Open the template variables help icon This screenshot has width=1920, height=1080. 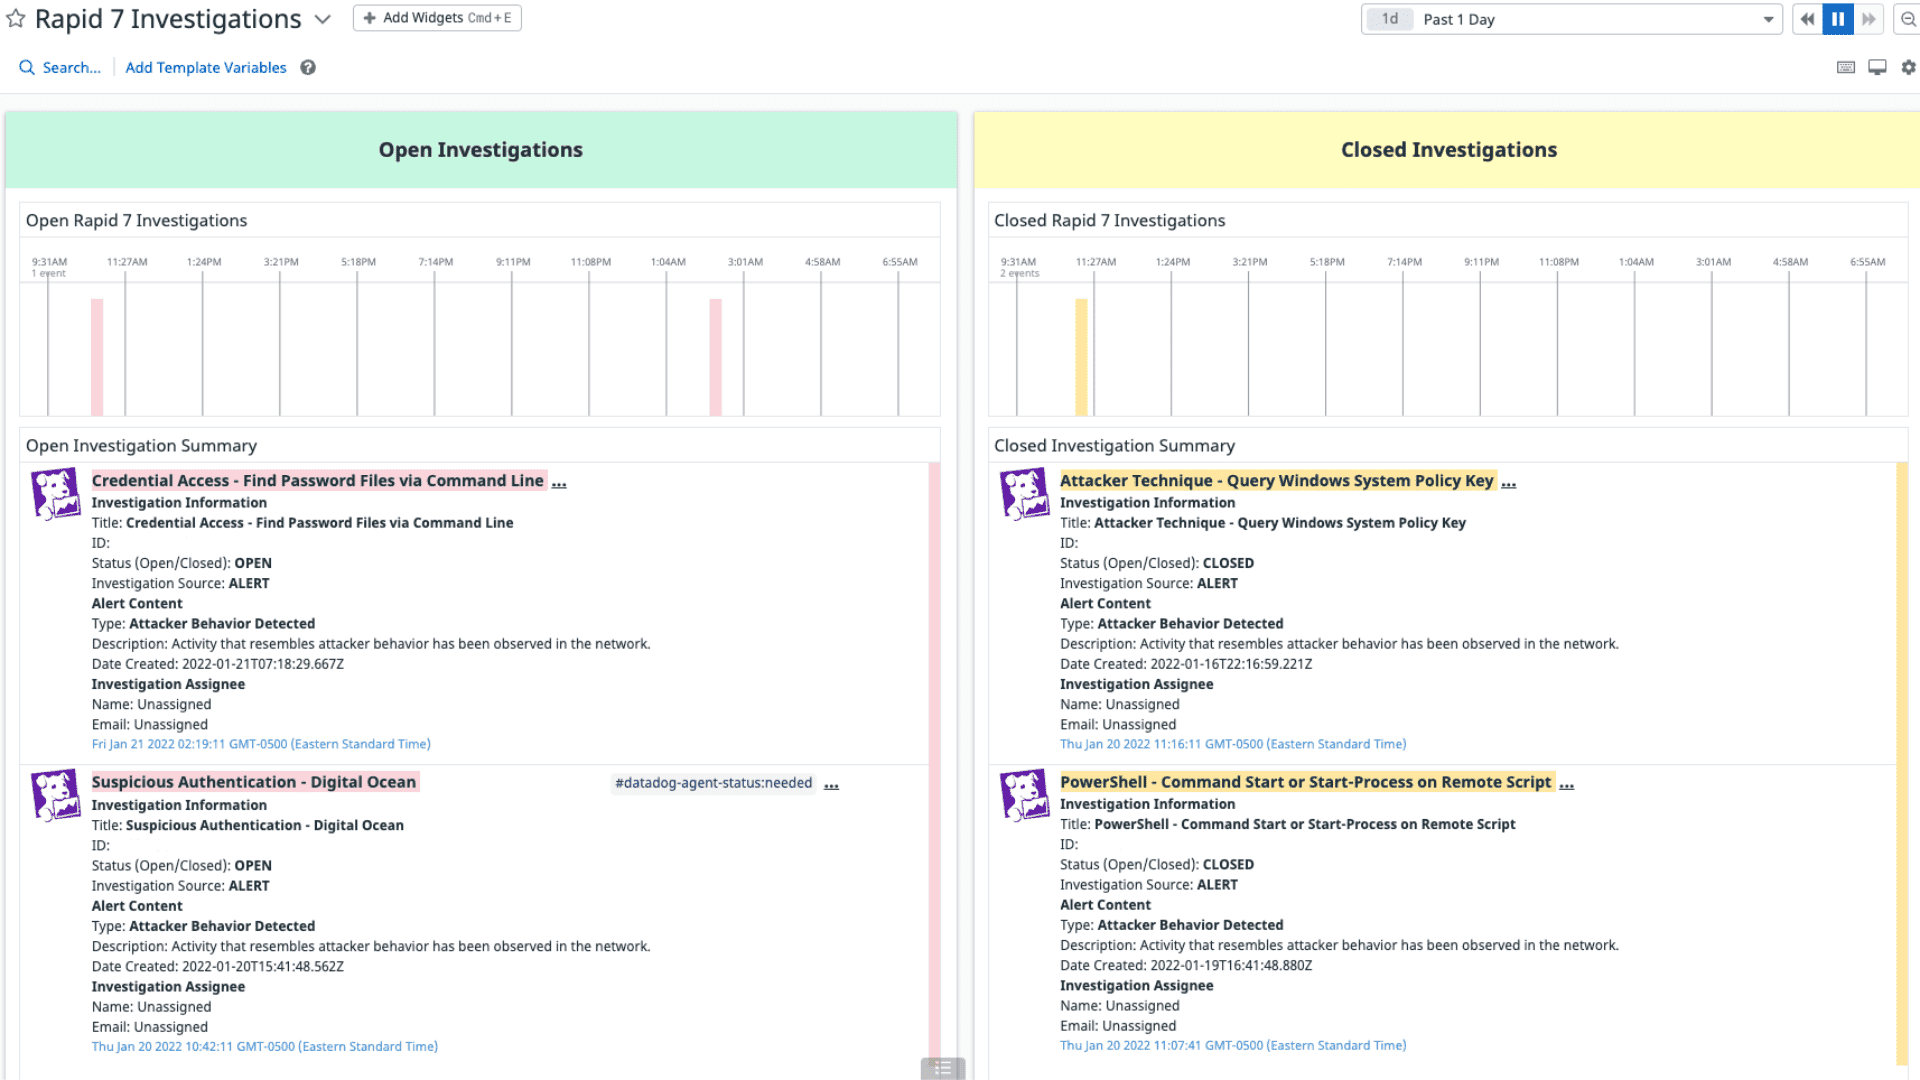pyautogui.click(x=308, y=67)
